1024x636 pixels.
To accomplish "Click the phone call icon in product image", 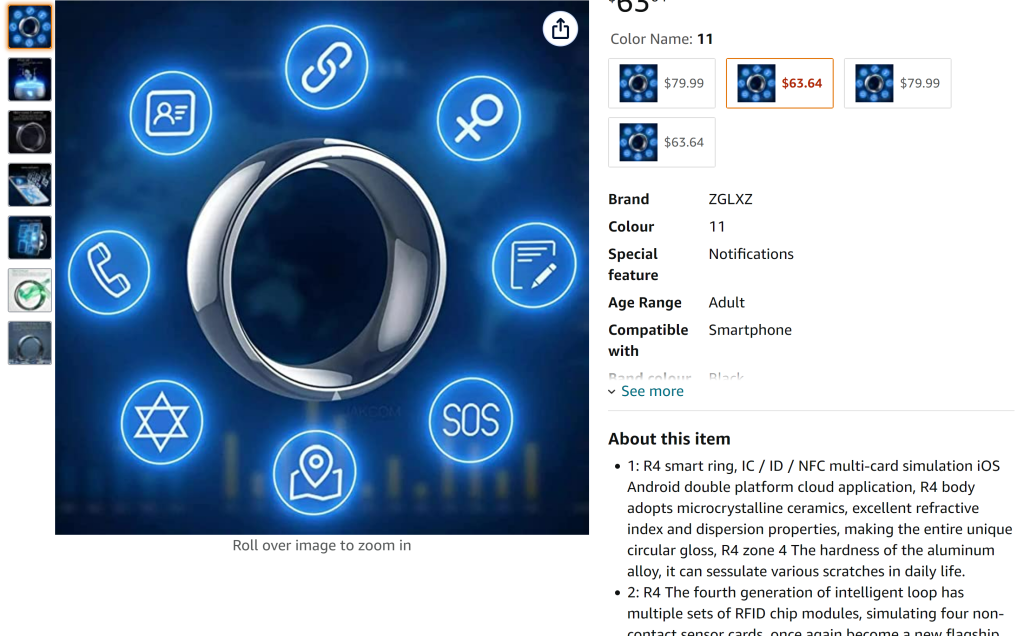I will pos(109,271).
